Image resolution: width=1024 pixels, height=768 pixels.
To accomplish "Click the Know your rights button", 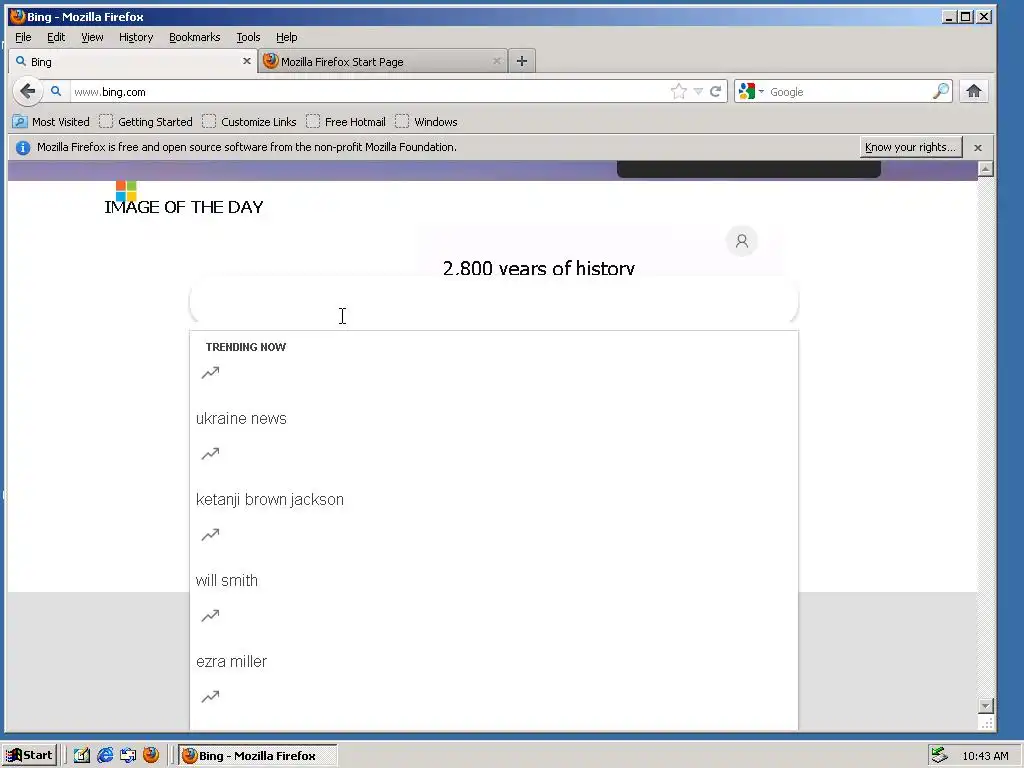I will (x=910, y=147).
